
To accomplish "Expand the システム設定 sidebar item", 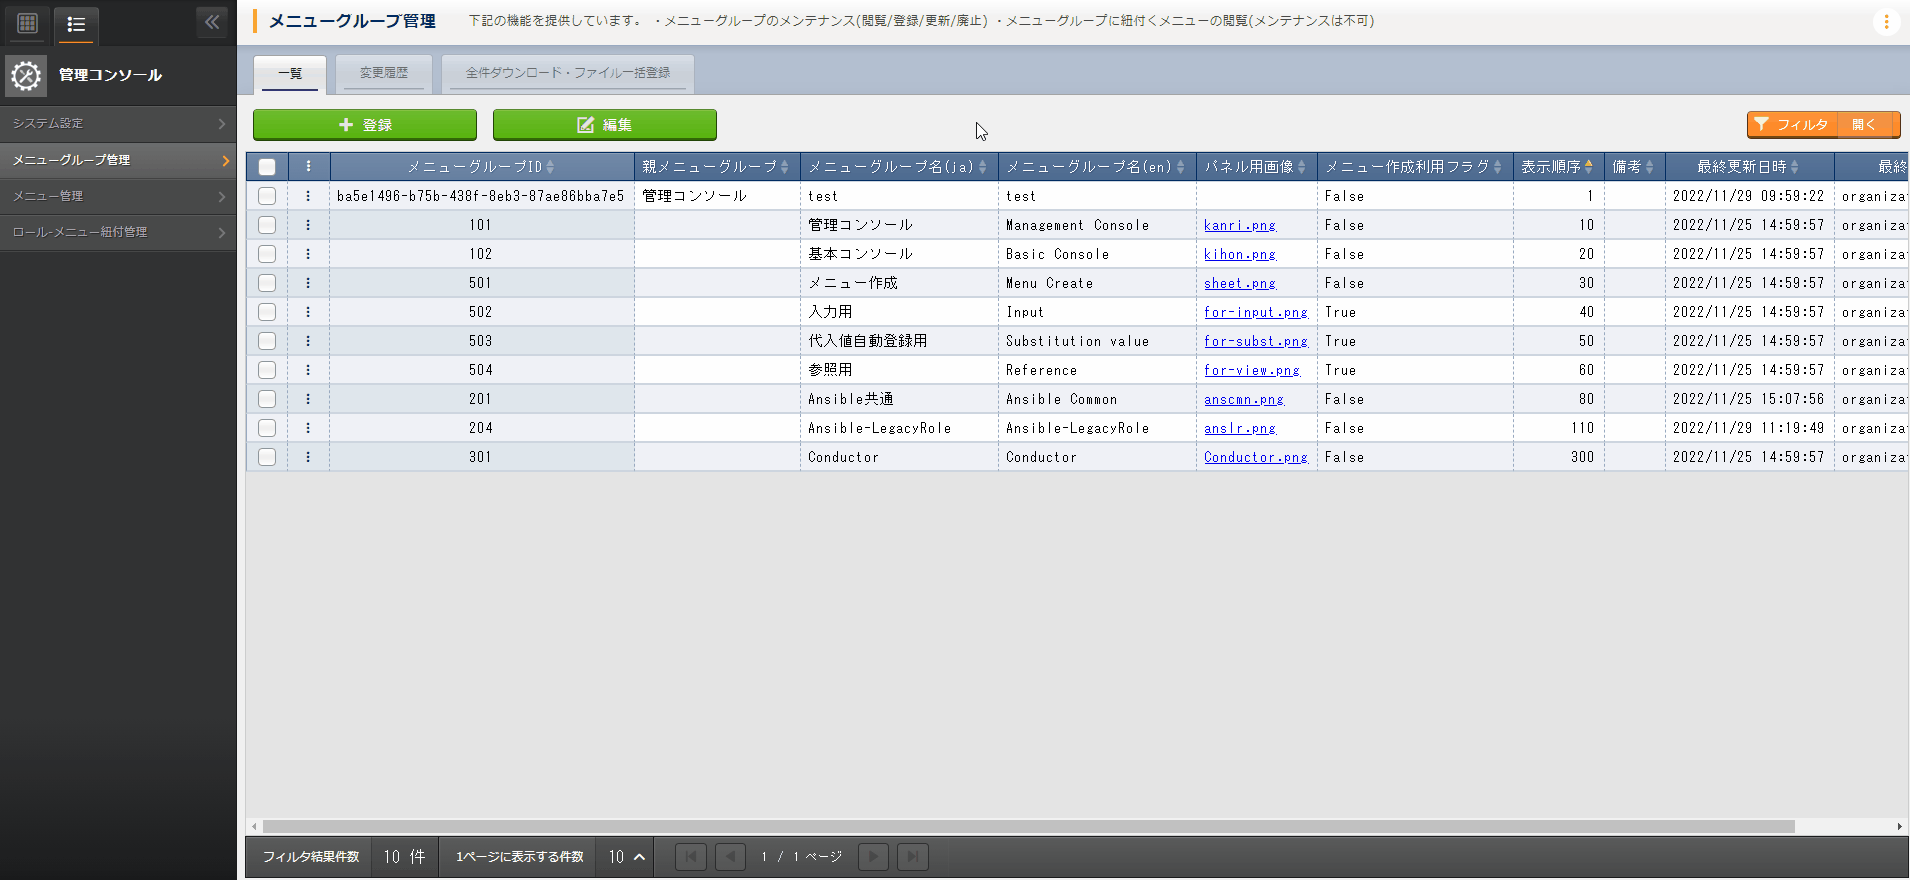I will 118,123.
